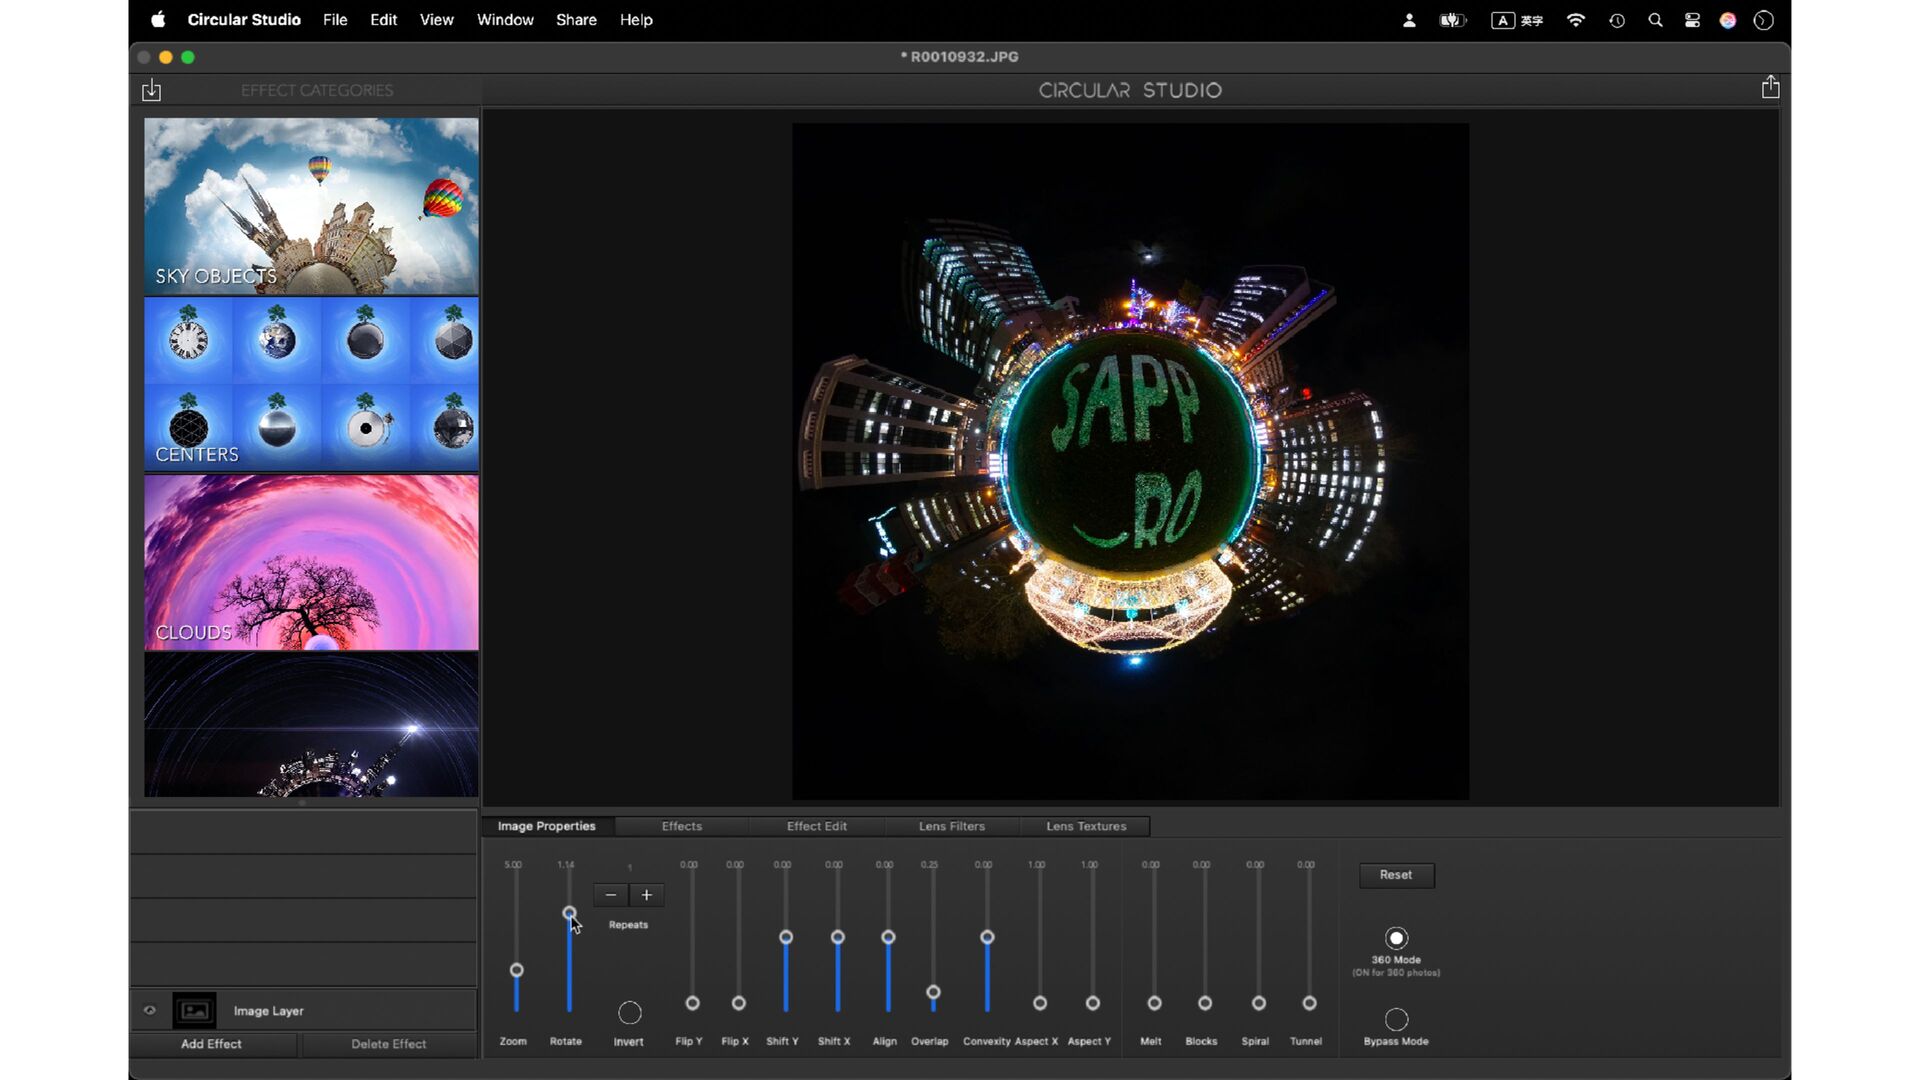The image size is (1920, 1080).
Task: Click the import image icon at top left
Action: click(151, 90)
